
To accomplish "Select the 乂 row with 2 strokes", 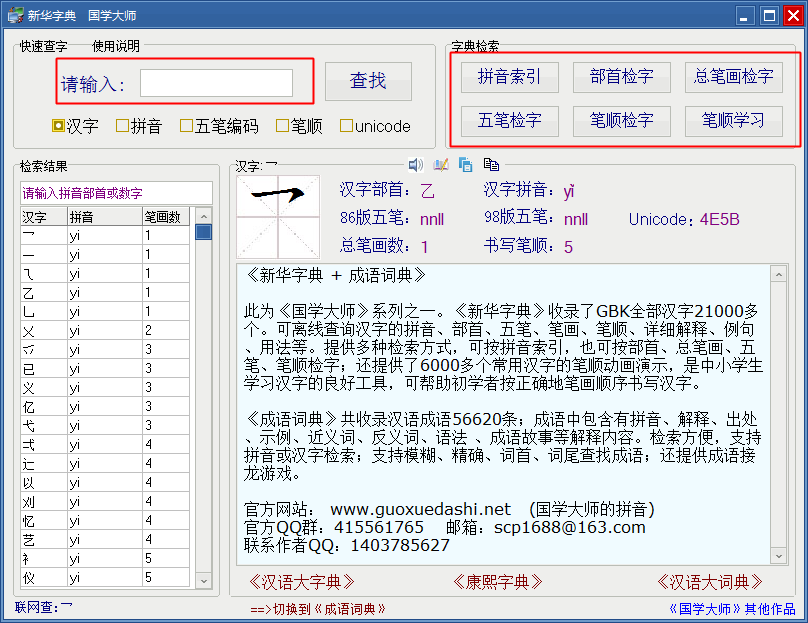I will [x=105, y=331].
